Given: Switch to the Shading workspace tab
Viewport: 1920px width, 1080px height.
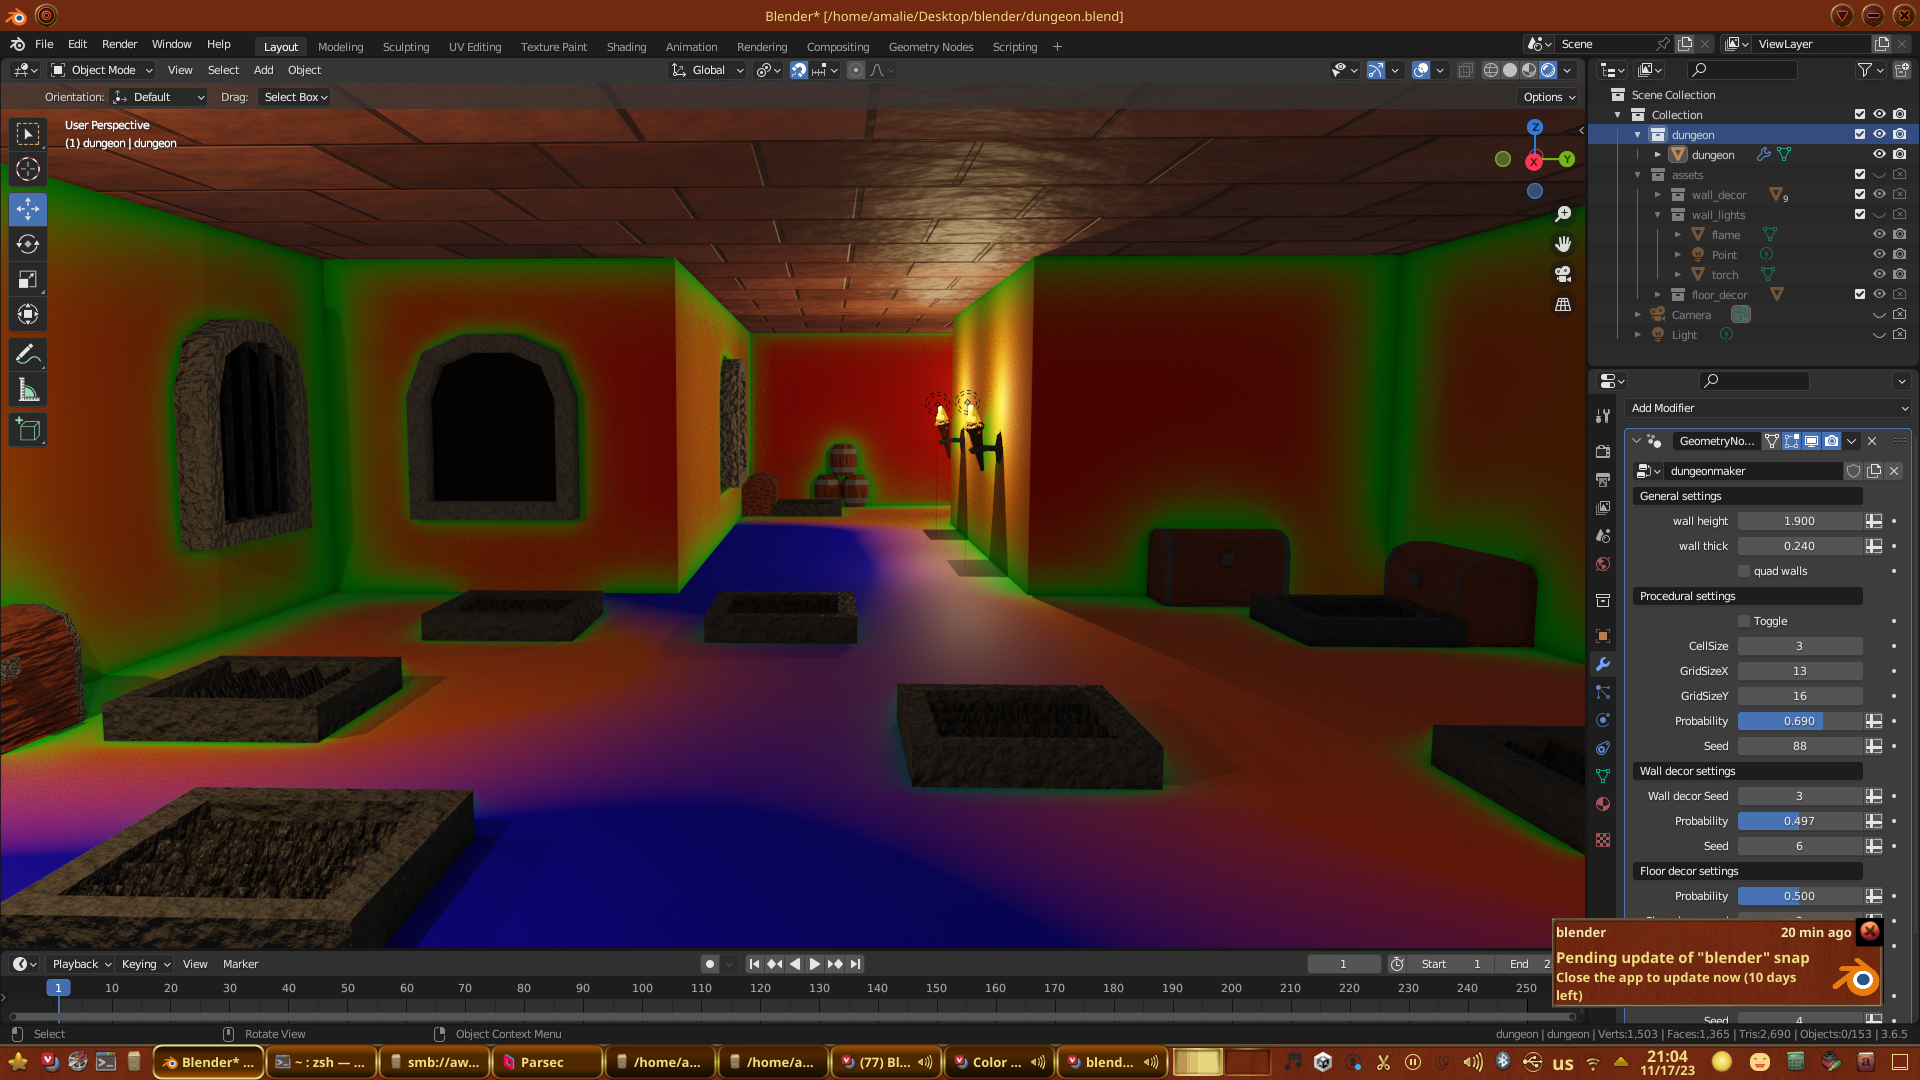Looking at the screenshot, I should point(626,47).
